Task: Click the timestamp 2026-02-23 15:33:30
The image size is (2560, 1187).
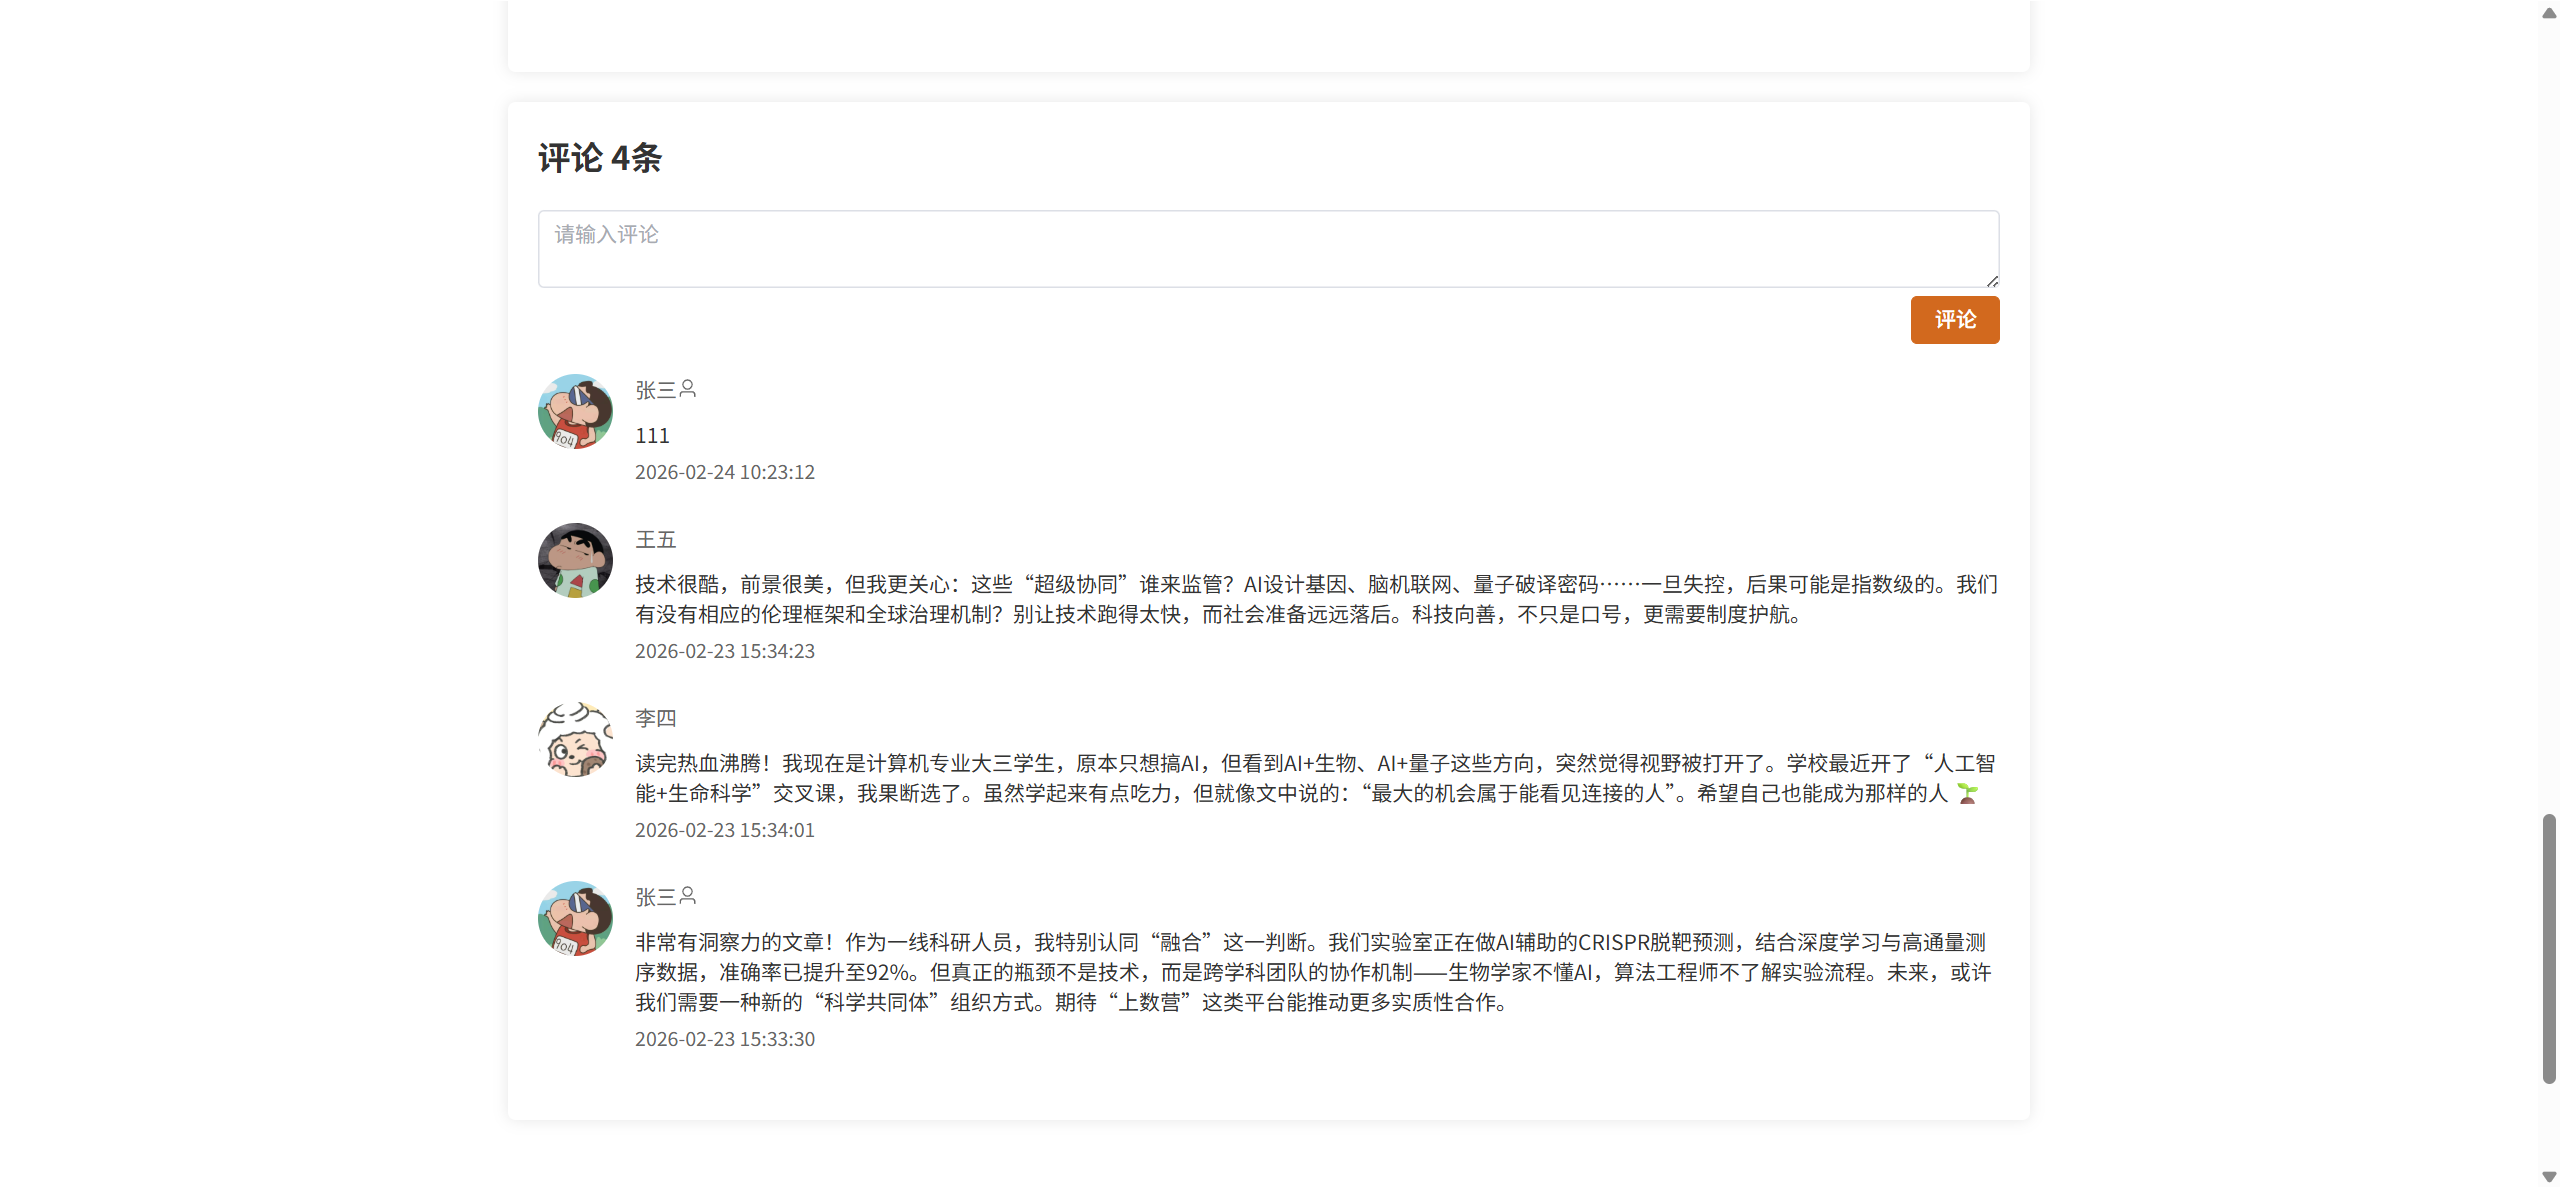Action: (724, 1039)
